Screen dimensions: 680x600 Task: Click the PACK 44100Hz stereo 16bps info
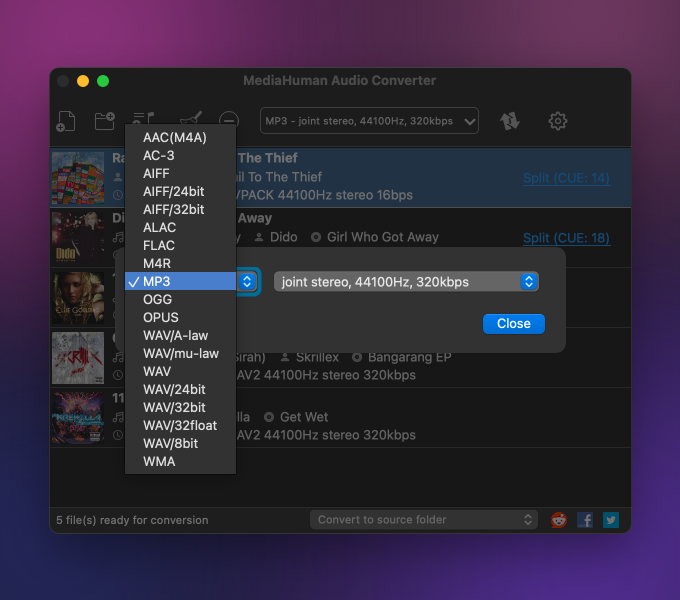[x=325, y=195]
